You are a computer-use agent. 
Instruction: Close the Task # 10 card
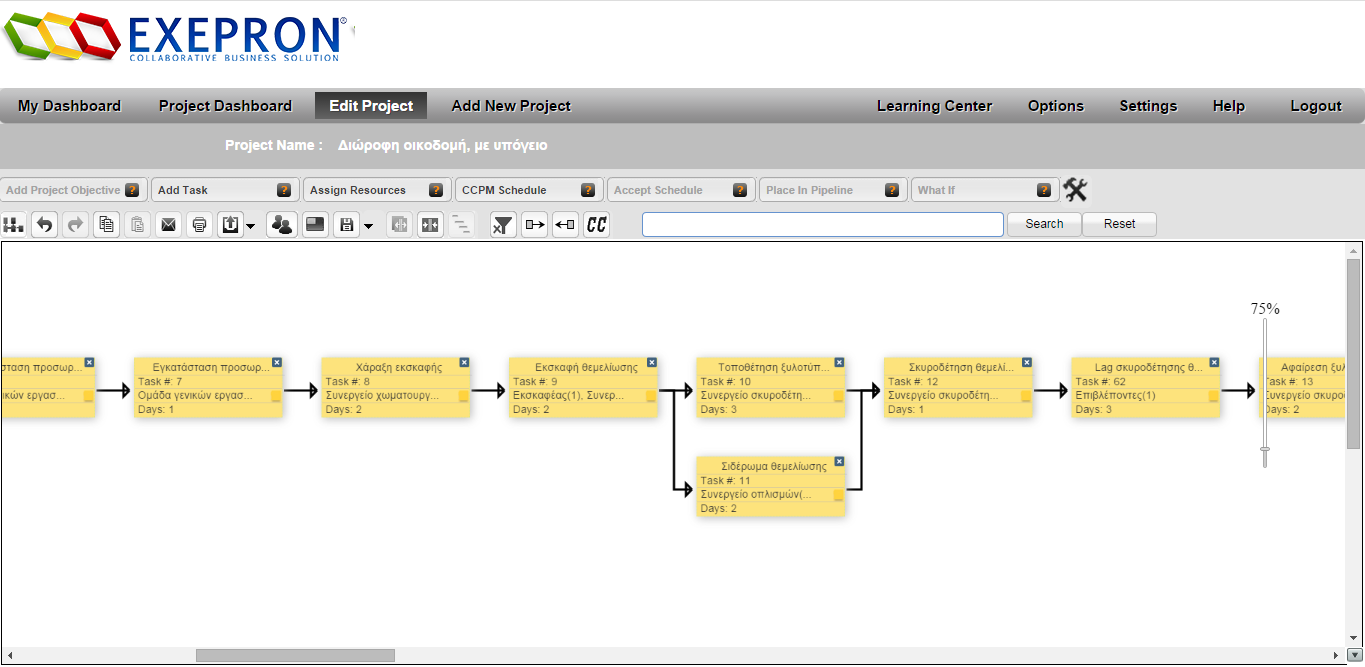tap(839, 362)
